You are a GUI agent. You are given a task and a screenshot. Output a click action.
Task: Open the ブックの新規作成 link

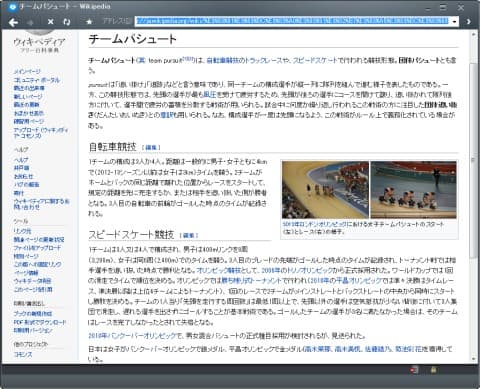point(33,314)
